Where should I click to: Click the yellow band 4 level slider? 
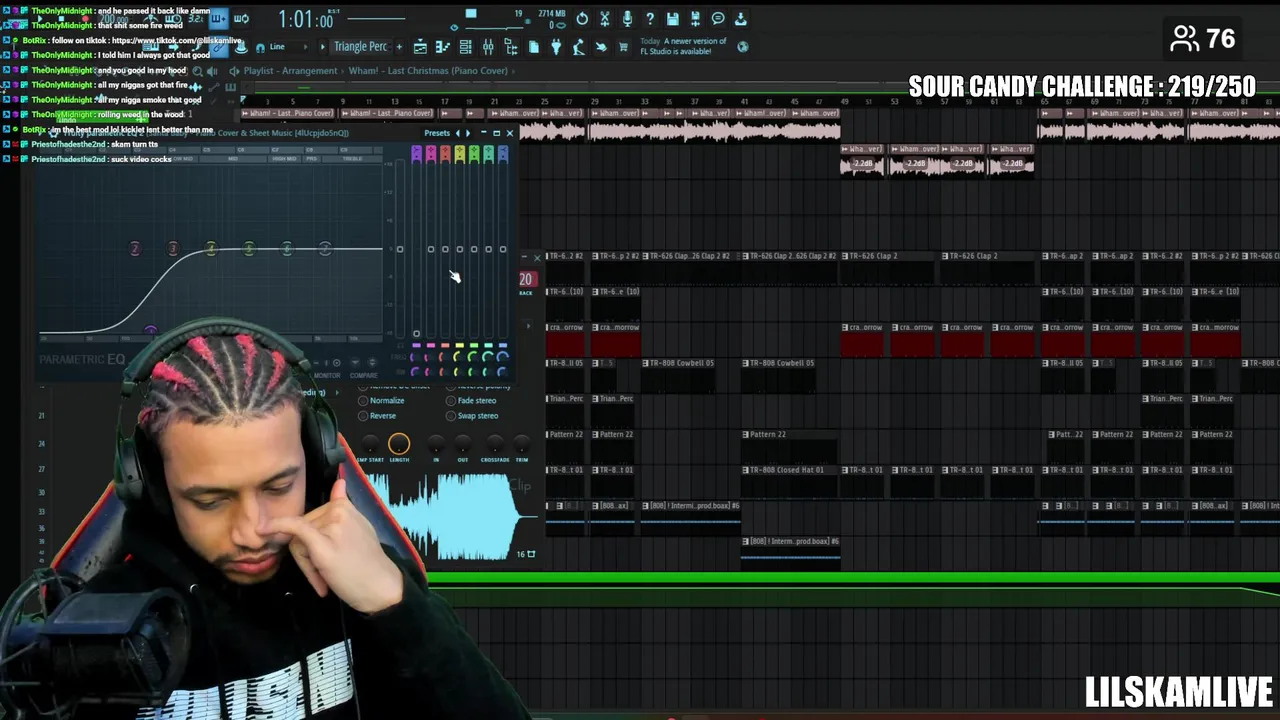point(459,249)
